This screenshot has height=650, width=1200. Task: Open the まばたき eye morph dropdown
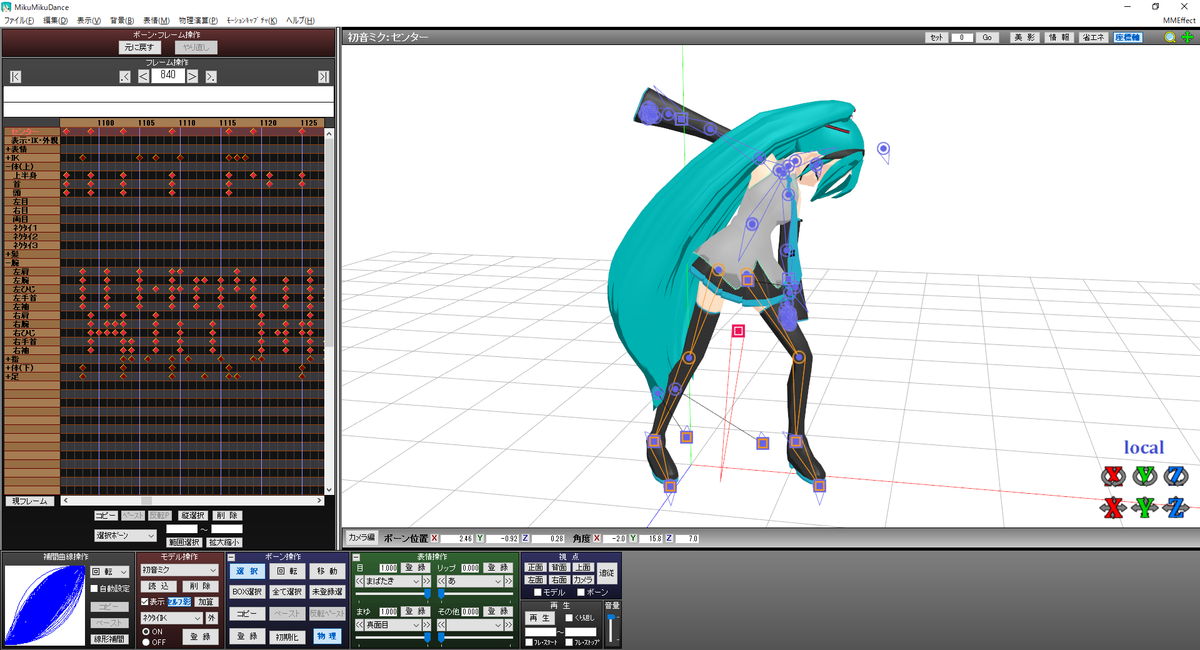[392, 581]
